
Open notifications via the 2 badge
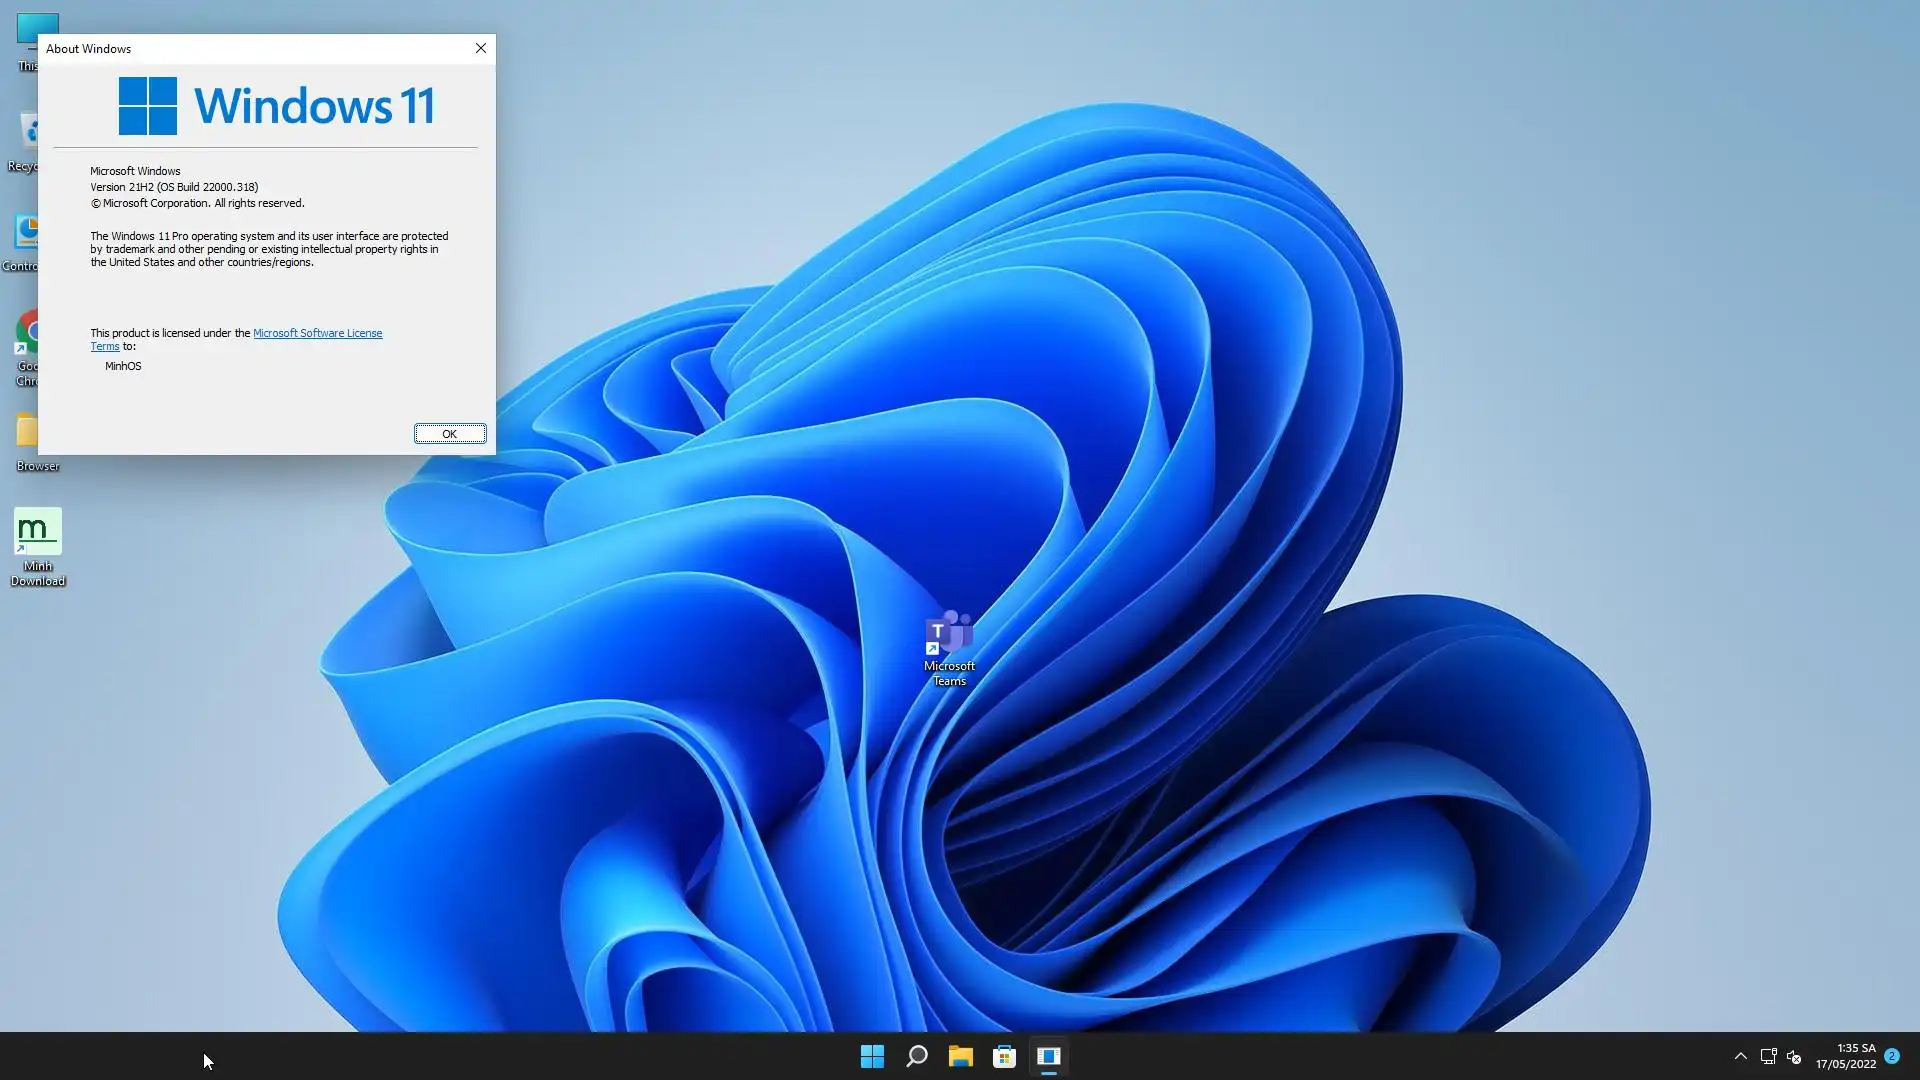tap(1892, 1055)
